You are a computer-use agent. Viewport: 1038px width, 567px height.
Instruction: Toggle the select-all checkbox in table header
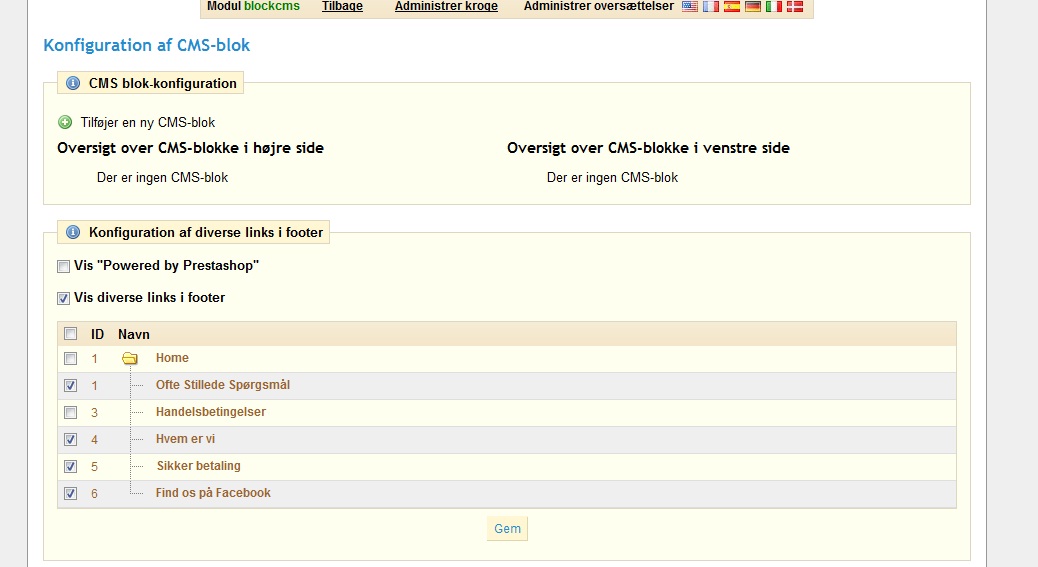[70, 334]
